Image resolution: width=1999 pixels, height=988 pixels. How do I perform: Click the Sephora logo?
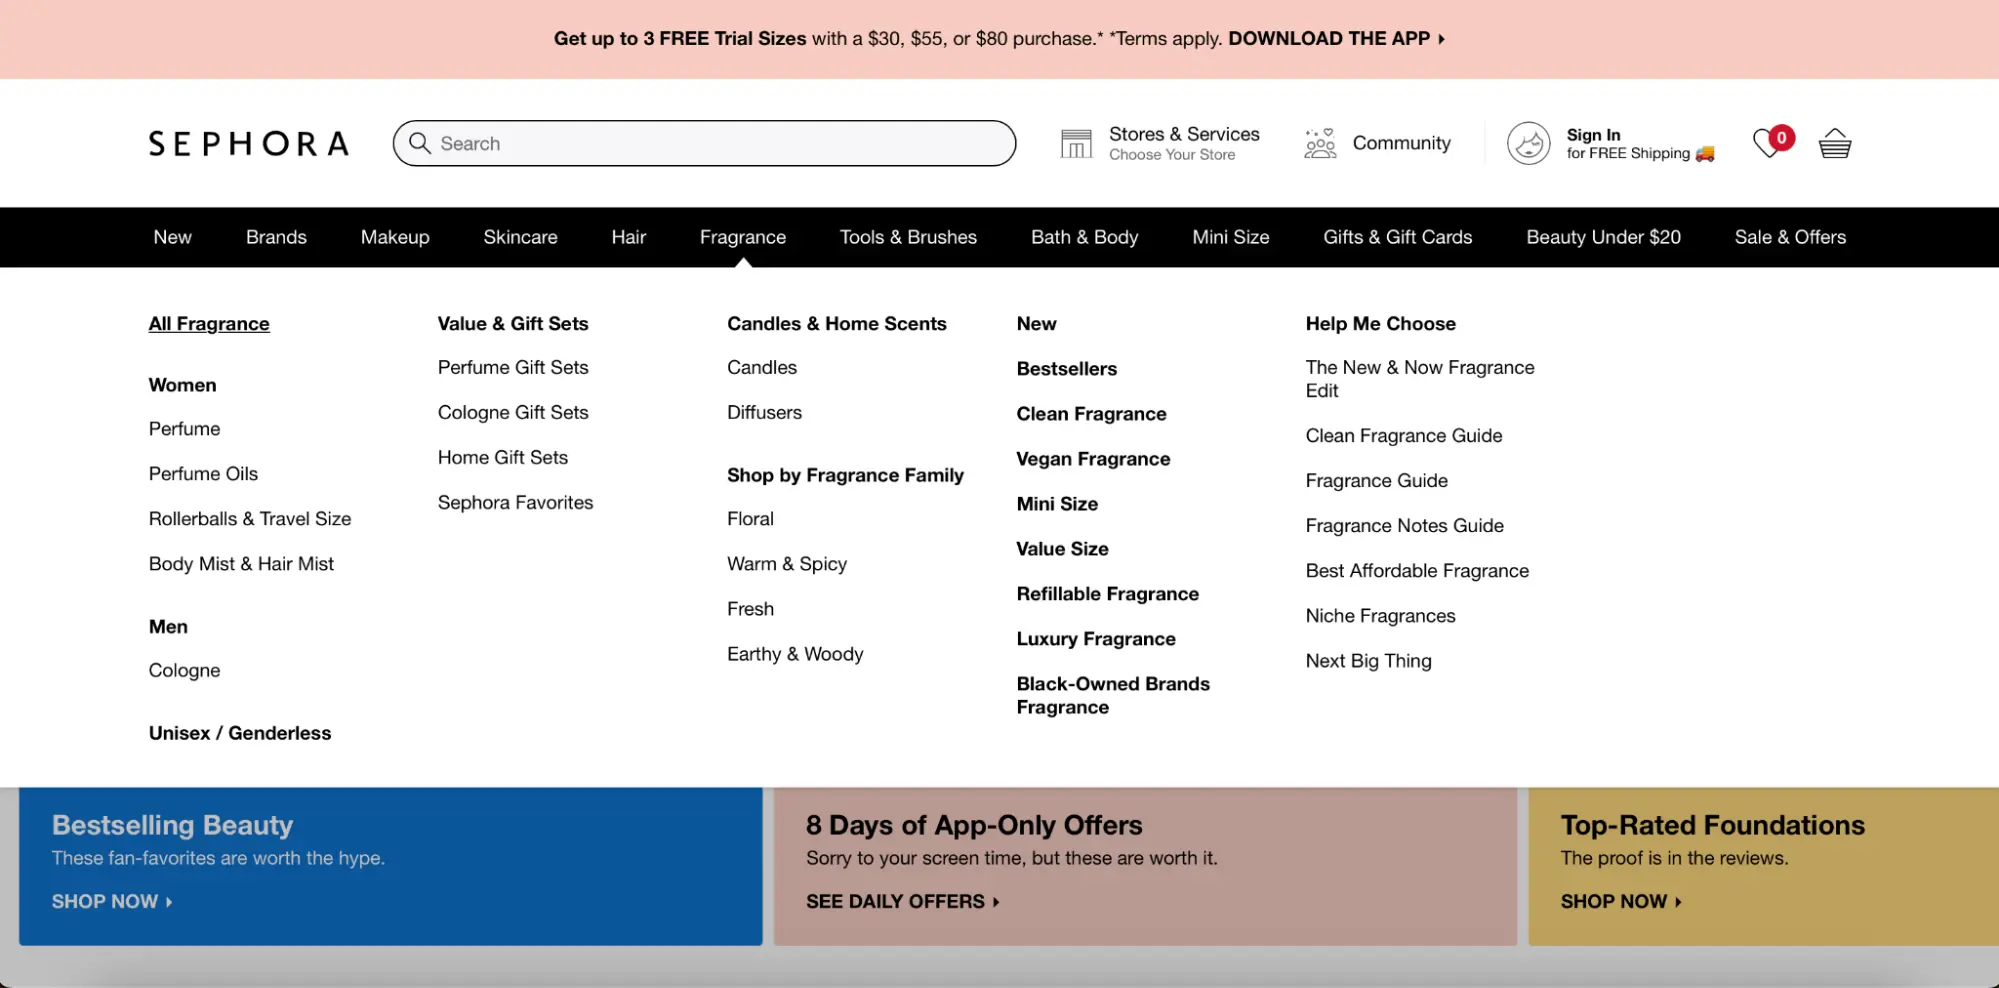(x=249, y=144)
